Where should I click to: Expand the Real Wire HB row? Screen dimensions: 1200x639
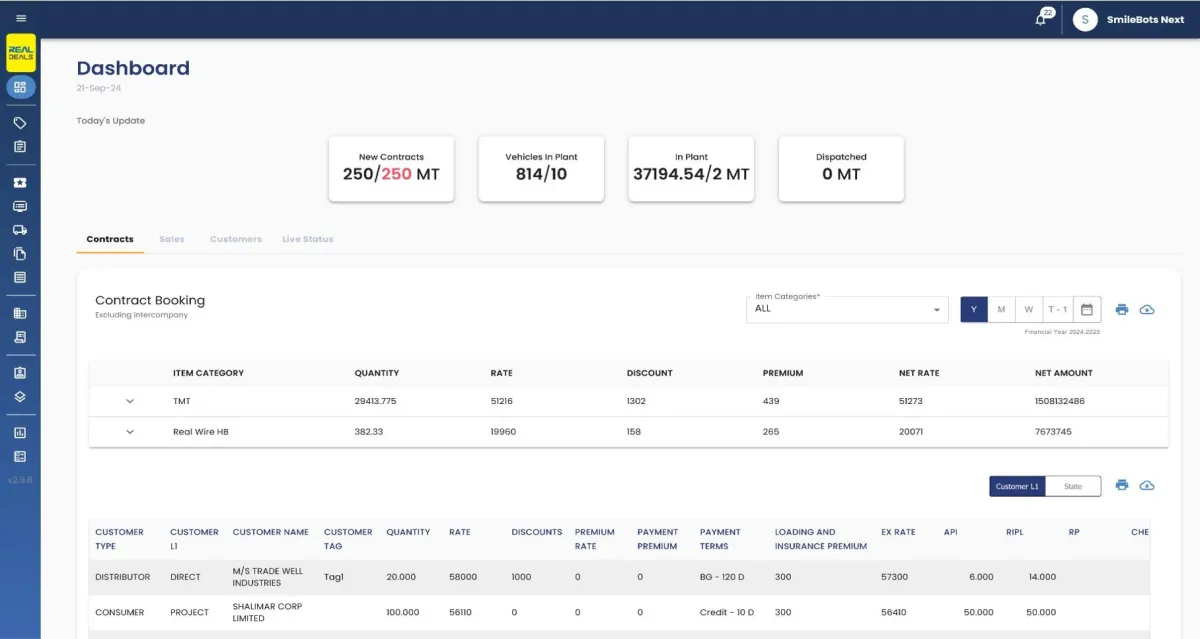pyautogui.click(x=129, y=432)
